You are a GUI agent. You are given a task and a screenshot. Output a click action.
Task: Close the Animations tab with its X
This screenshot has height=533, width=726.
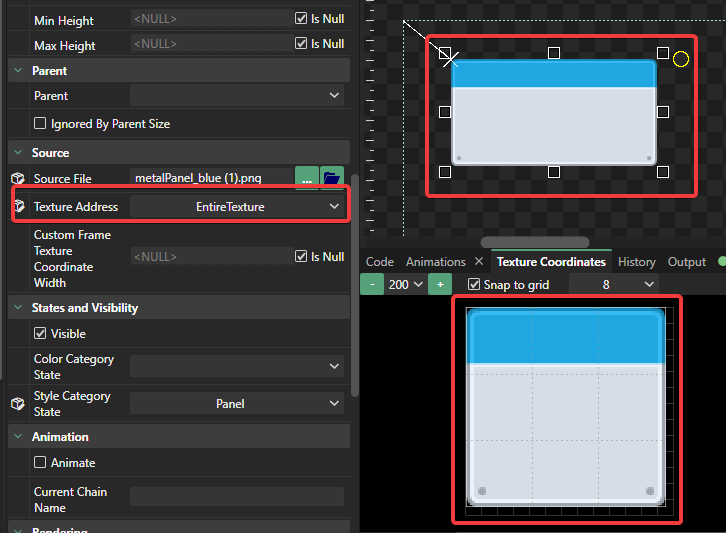(x=478, y=262)
